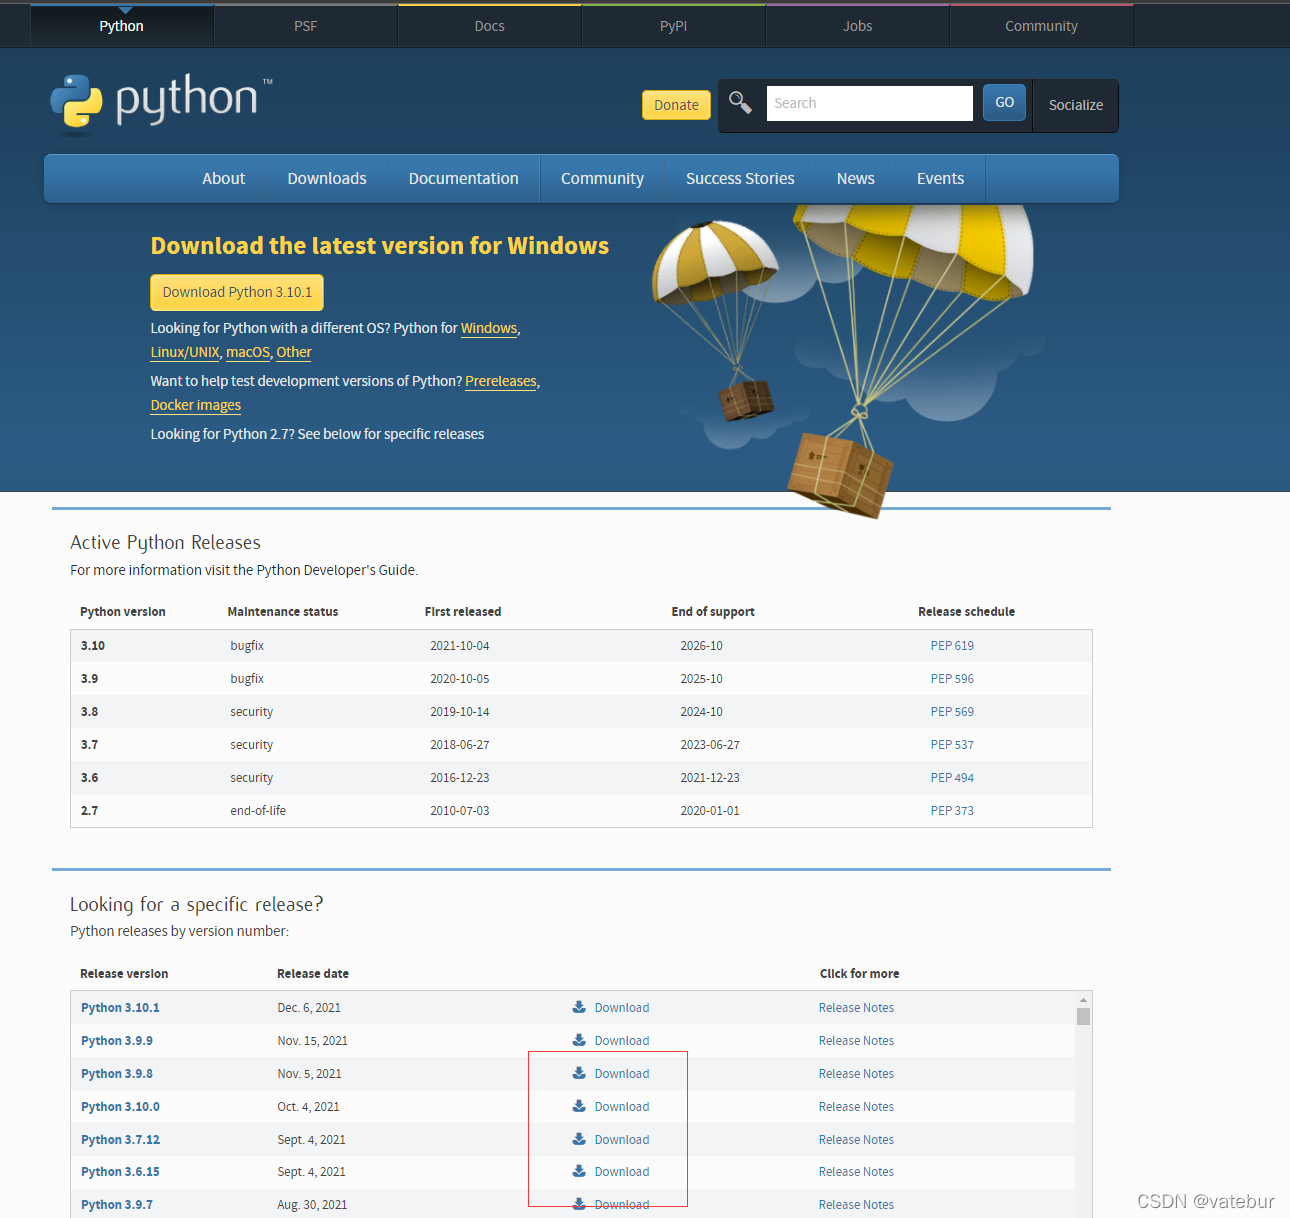Image resolution: width=1290 pixels, height=1218 pixels.
Task: Click download icon for Python 3.10.0
Action: point(579,1106)
